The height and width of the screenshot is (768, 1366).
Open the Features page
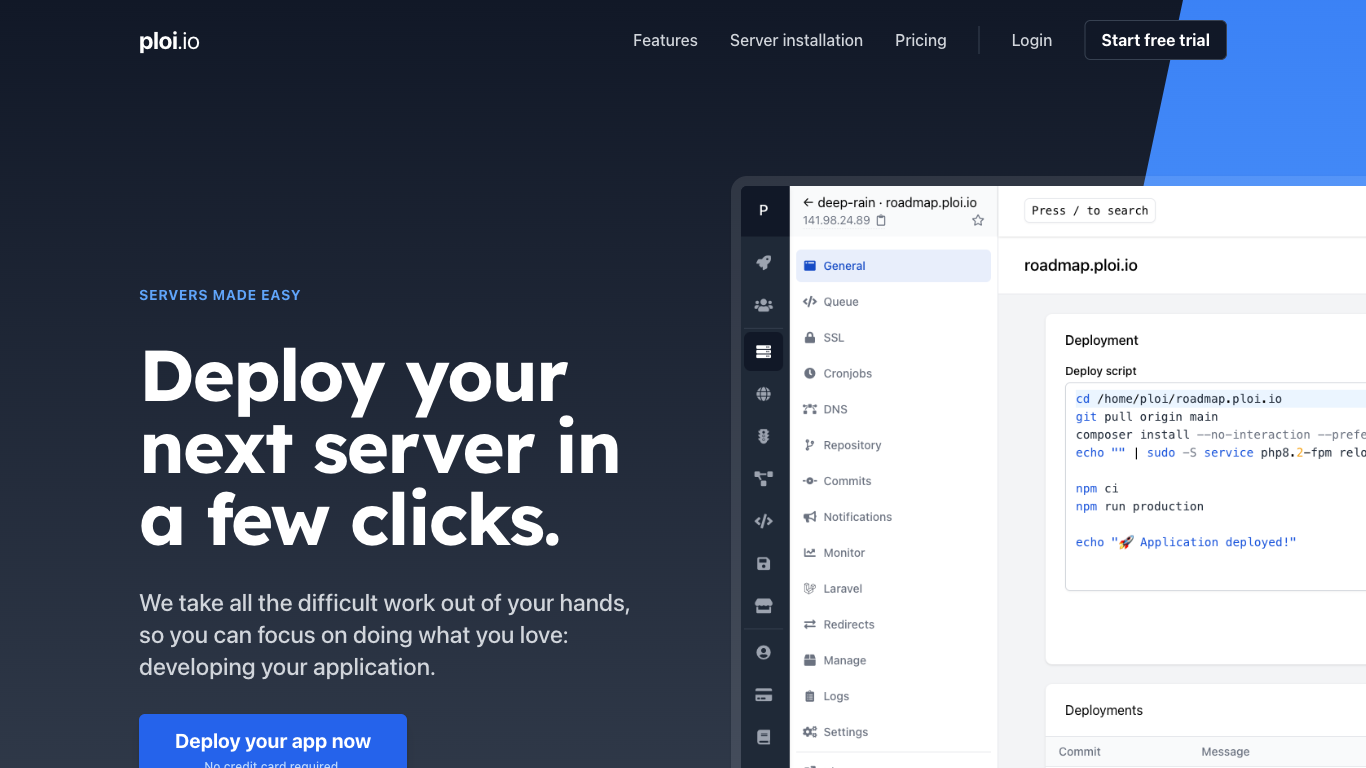coord(665,40)
